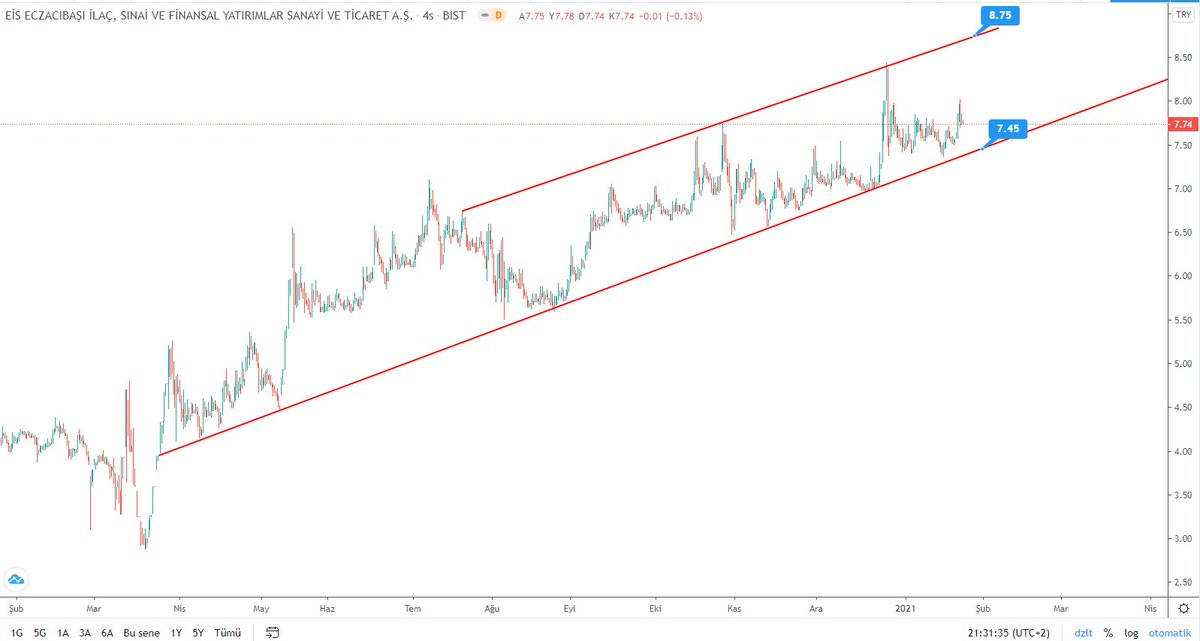Click the 2021 label on time axis
The image size is (1200, 641).
tap(906, 607)
